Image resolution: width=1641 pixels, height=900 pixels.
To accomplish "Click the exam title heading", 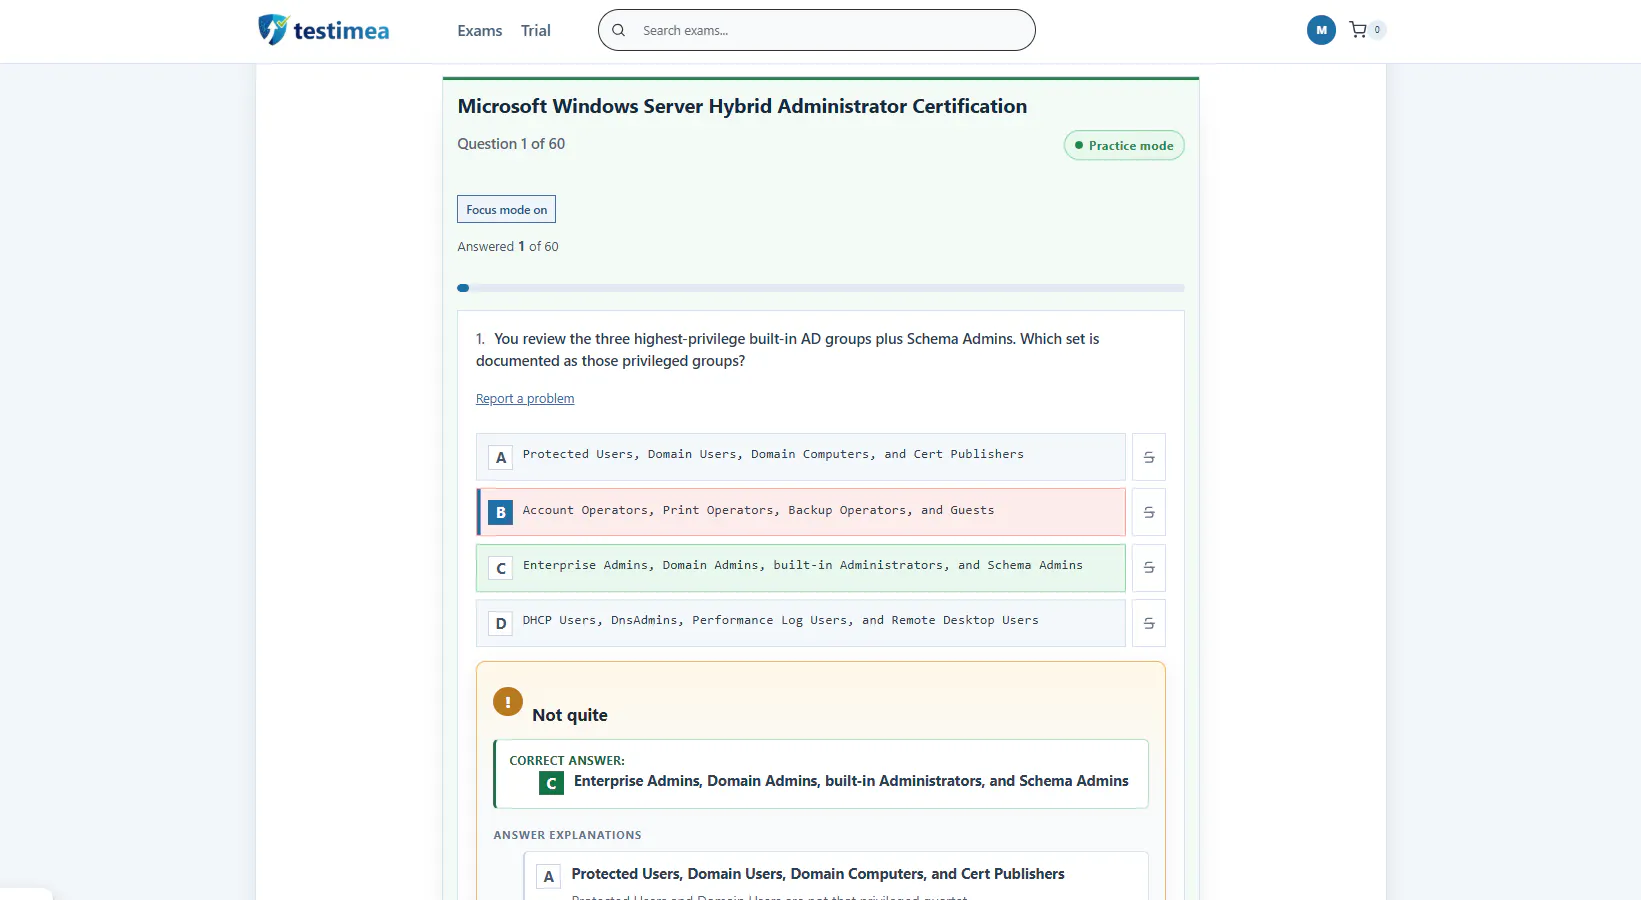I will point(742,106).
